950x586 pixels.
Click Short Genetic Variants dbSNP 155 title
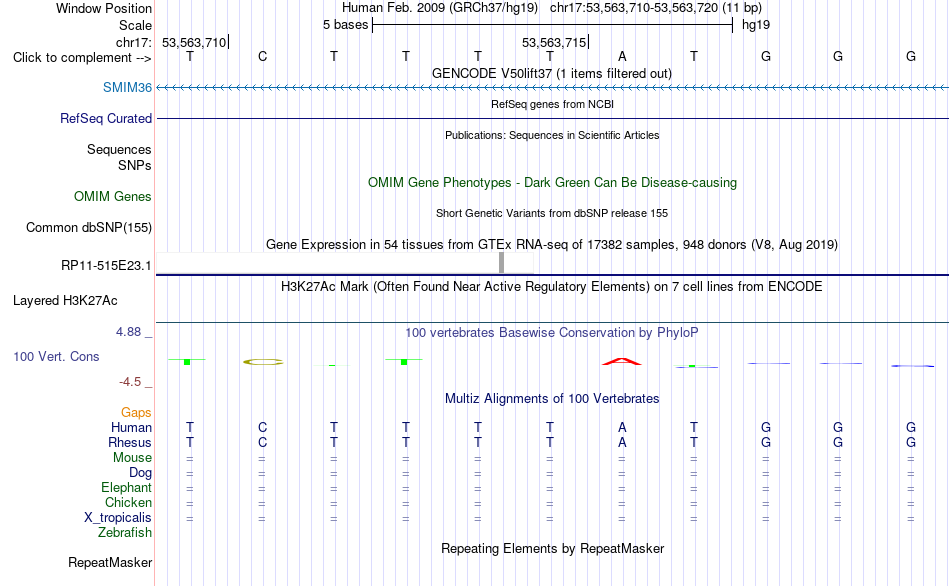coord(552,213)
